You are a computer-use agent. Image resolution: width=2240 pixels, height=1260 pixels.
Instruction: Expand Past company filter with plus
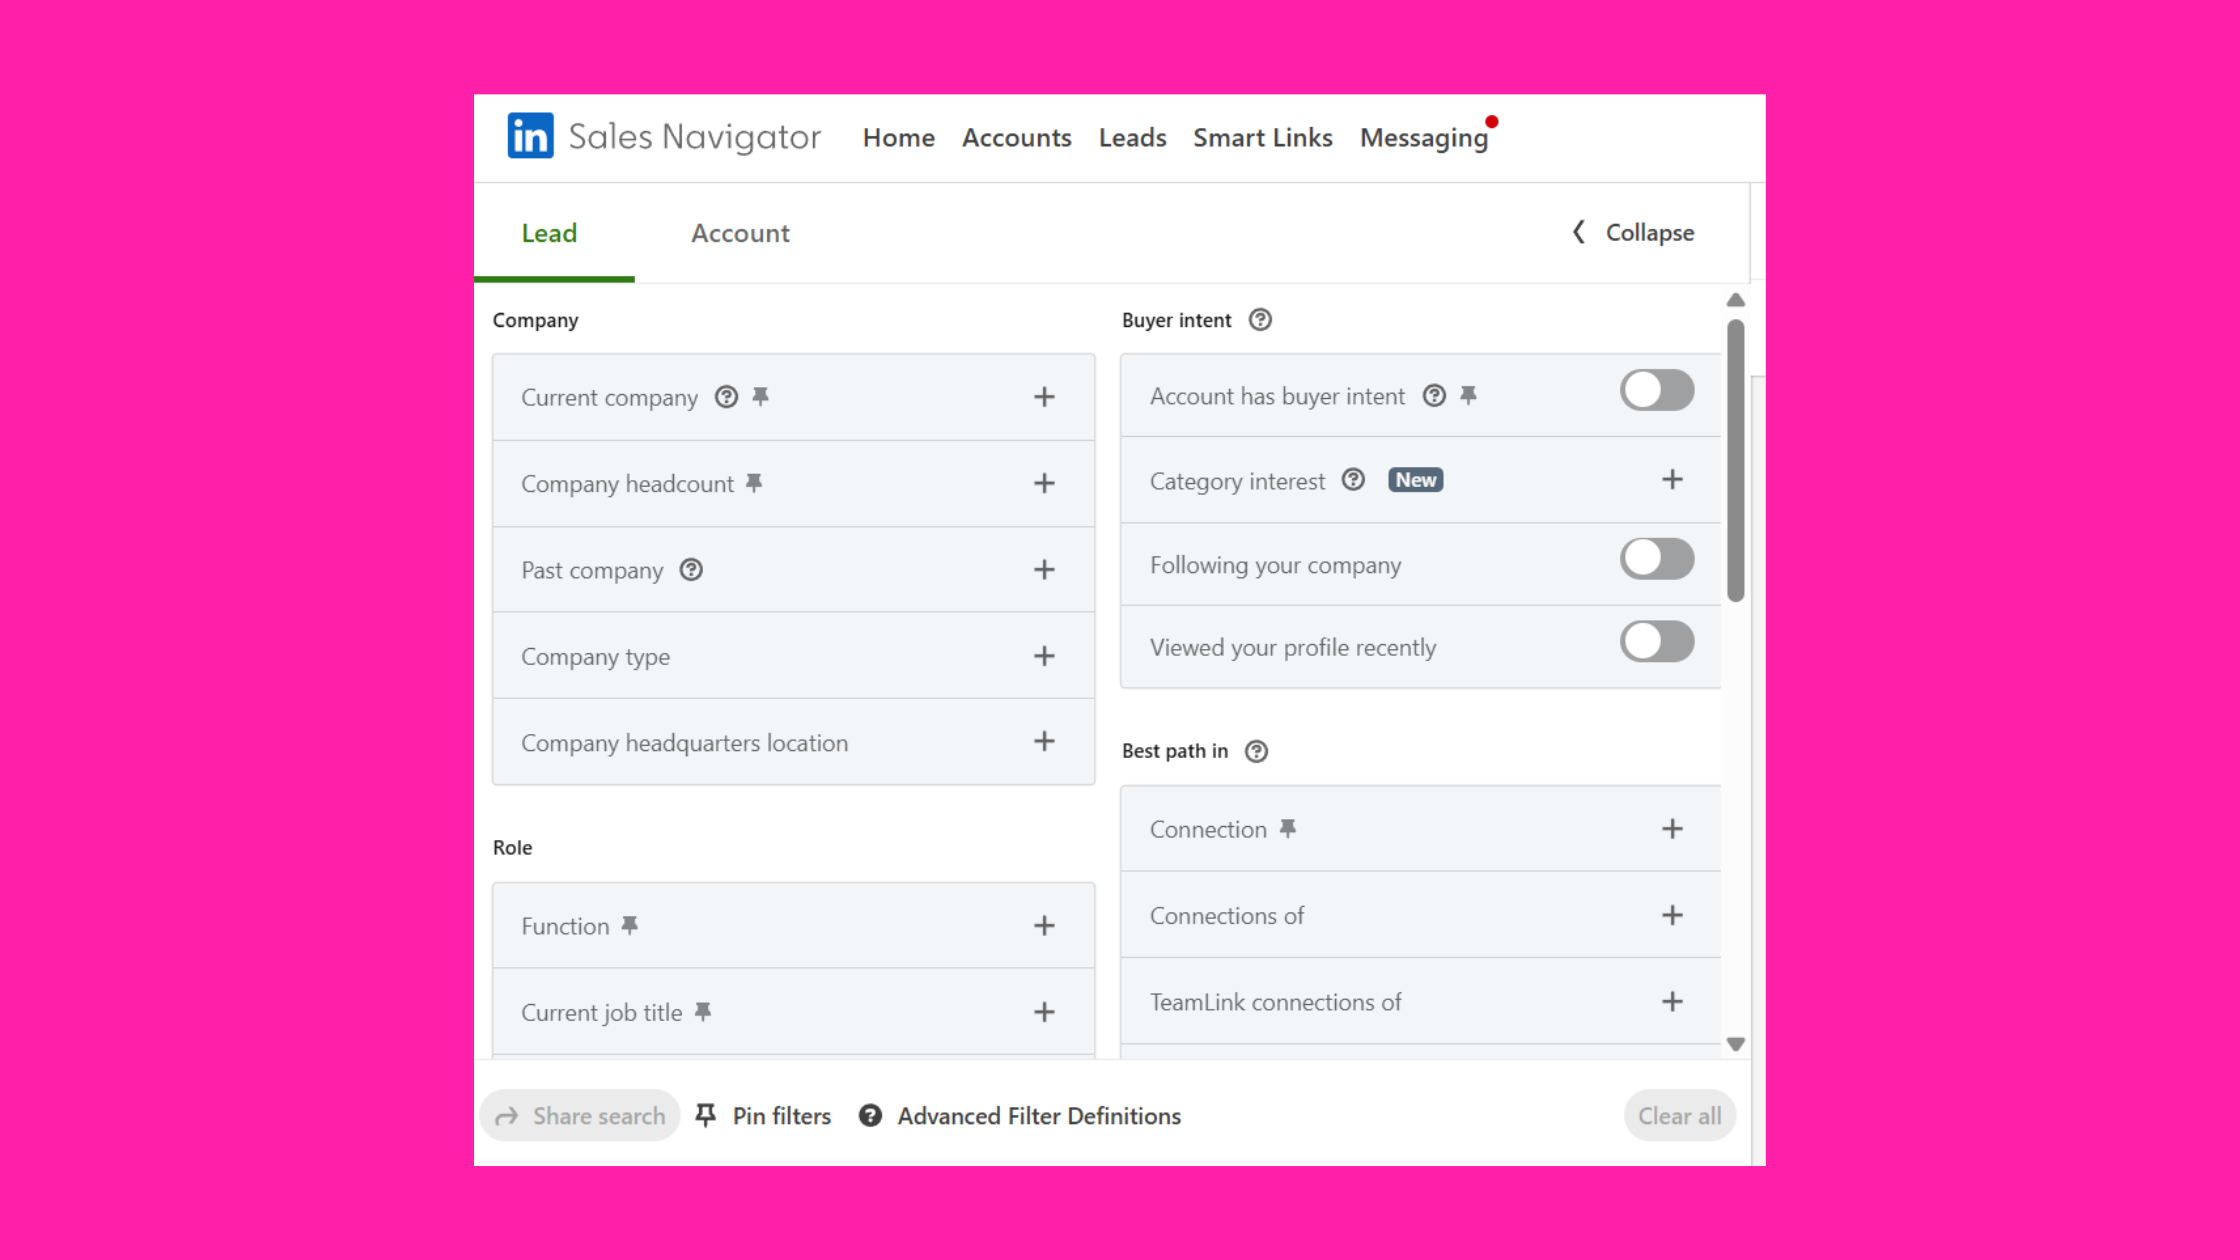click(1044, 569)
